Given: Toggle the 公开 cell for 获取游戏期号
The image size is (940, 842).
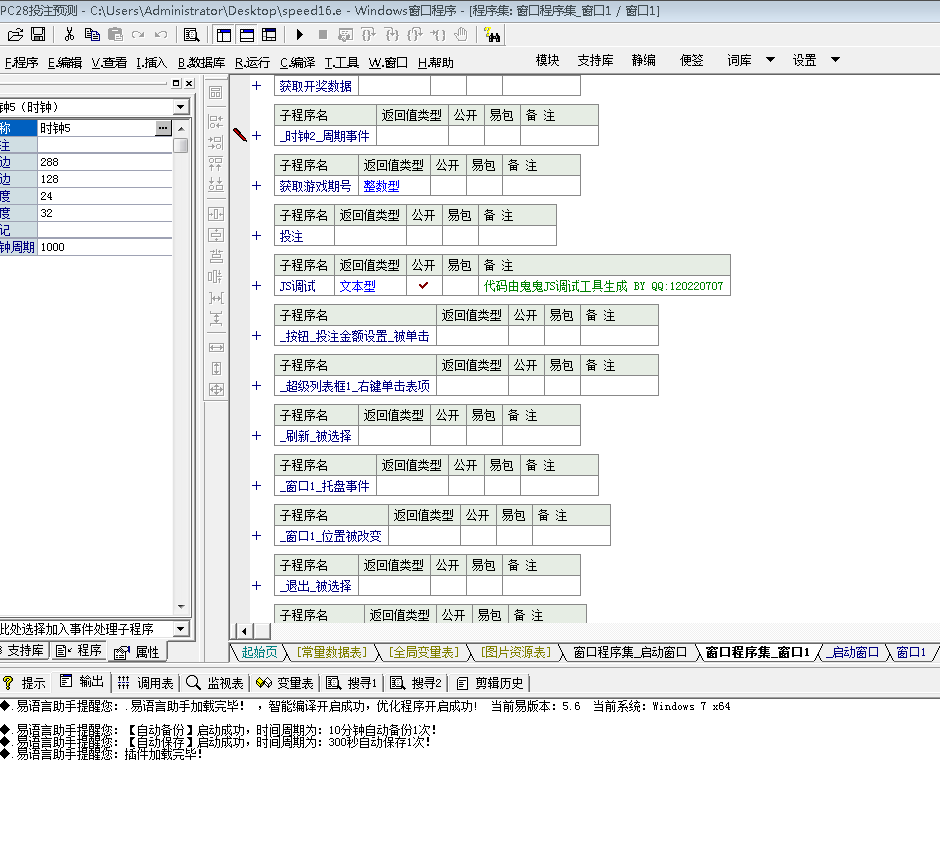Looking at the screenshot, I should (448, 186).
